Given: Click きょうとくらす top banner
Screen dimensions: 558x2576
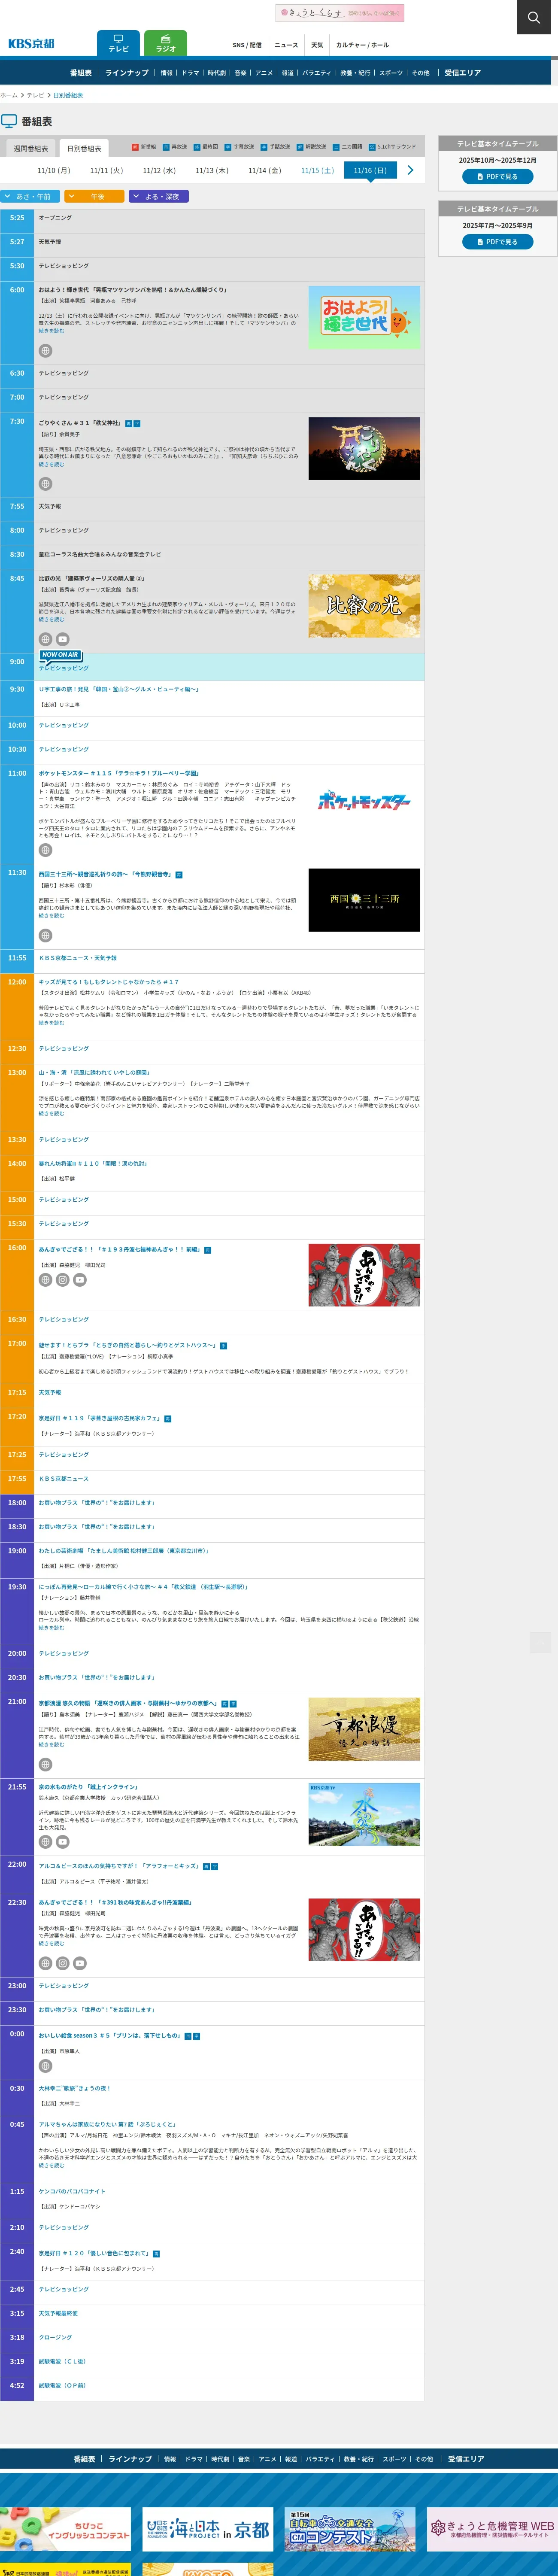Looking at the screenshot, I should tap(340, 13).
